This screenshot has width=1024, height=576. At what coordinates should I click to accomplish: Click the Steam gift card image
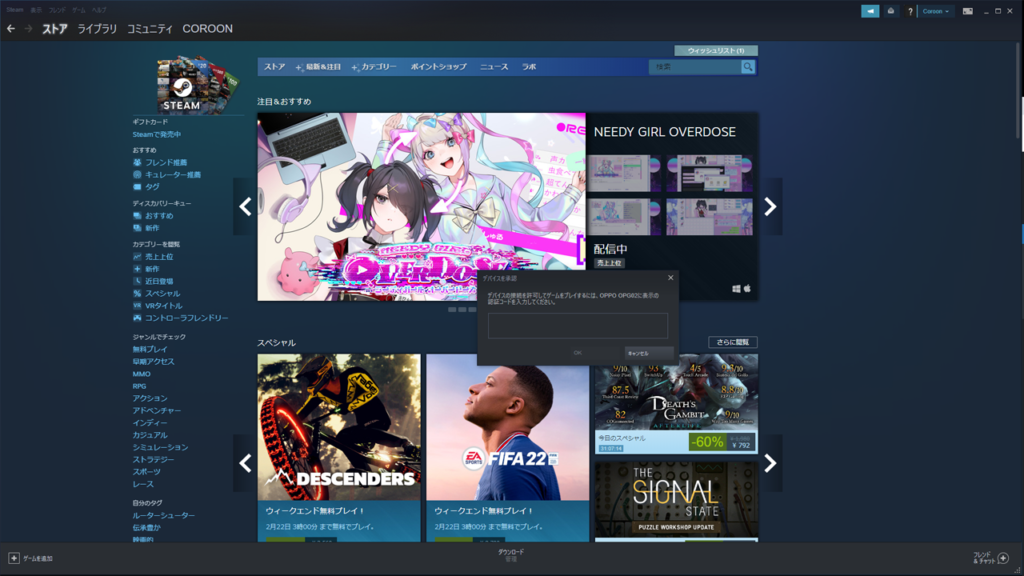pyautogui.click(x=197, y=85)
